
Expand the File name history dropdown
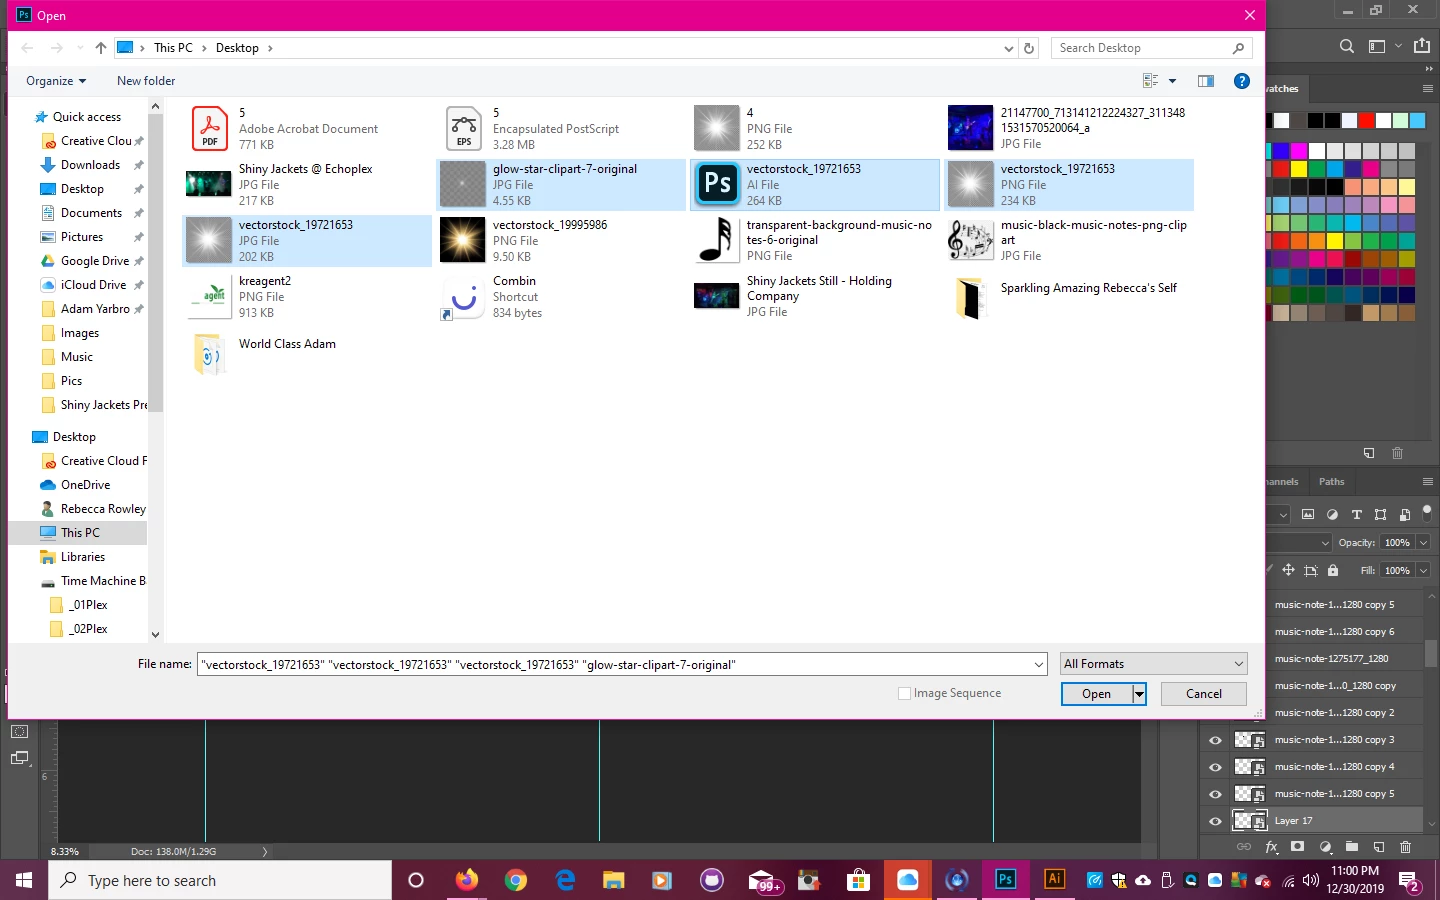1039,665
